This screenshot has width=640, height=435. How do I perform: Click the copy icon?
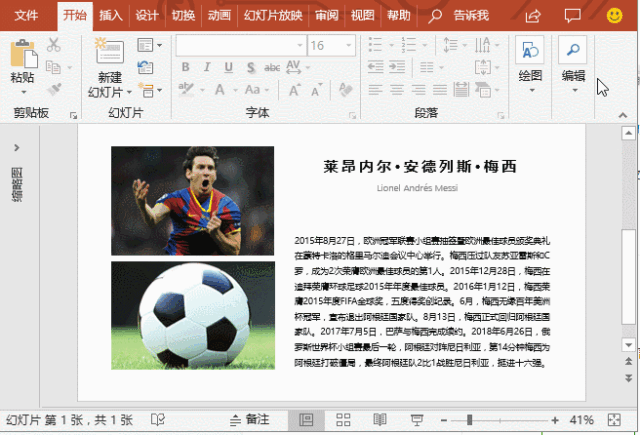pyautogui.click(x=53, y=67)
